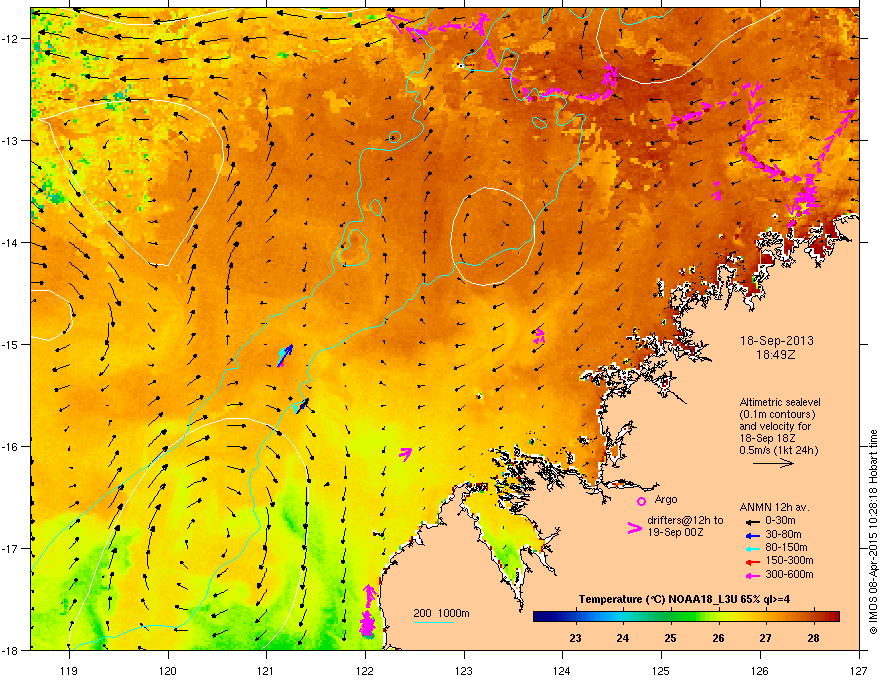This screenshot has height=680, width=880.
Task: Click the small cyan isobath loop near 13S 122.3E
Action: [395, 137]
